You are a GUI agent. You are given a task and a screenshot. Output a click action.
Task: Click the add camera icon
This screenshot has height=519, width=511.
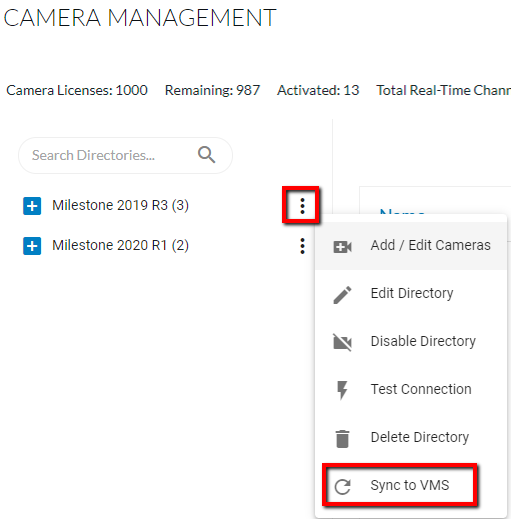[342, 247]
